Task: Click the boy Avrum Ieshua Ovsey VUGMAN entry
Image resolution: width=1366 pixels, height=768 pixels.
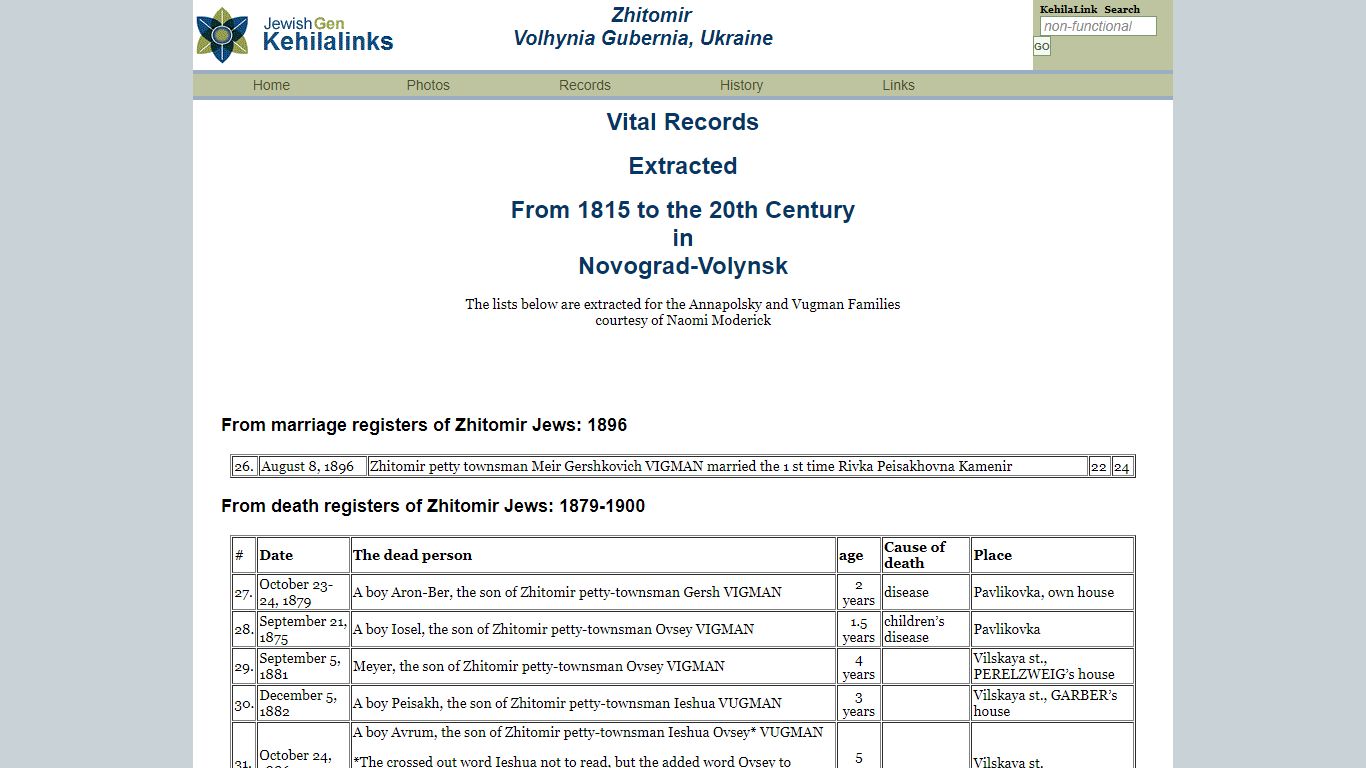Action: point(594,746)
